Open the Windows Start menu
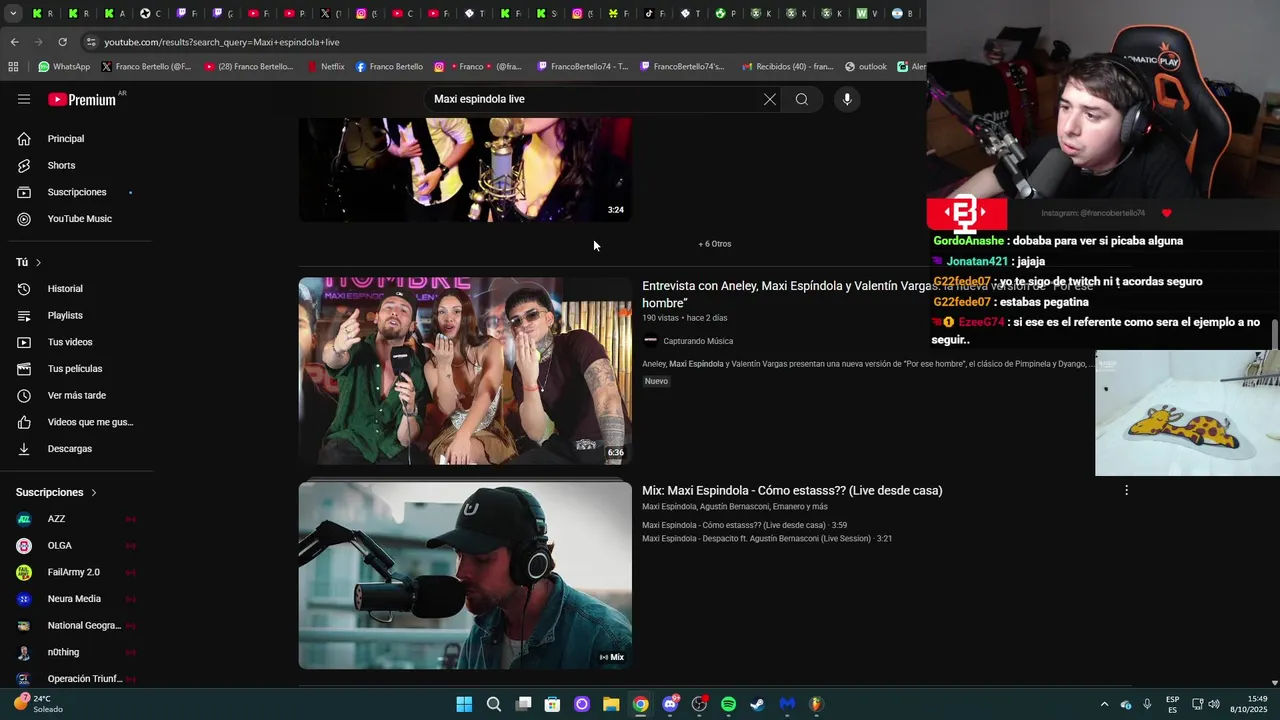The width and height of the screenshot is (1280, 720). tap(464, 704)
